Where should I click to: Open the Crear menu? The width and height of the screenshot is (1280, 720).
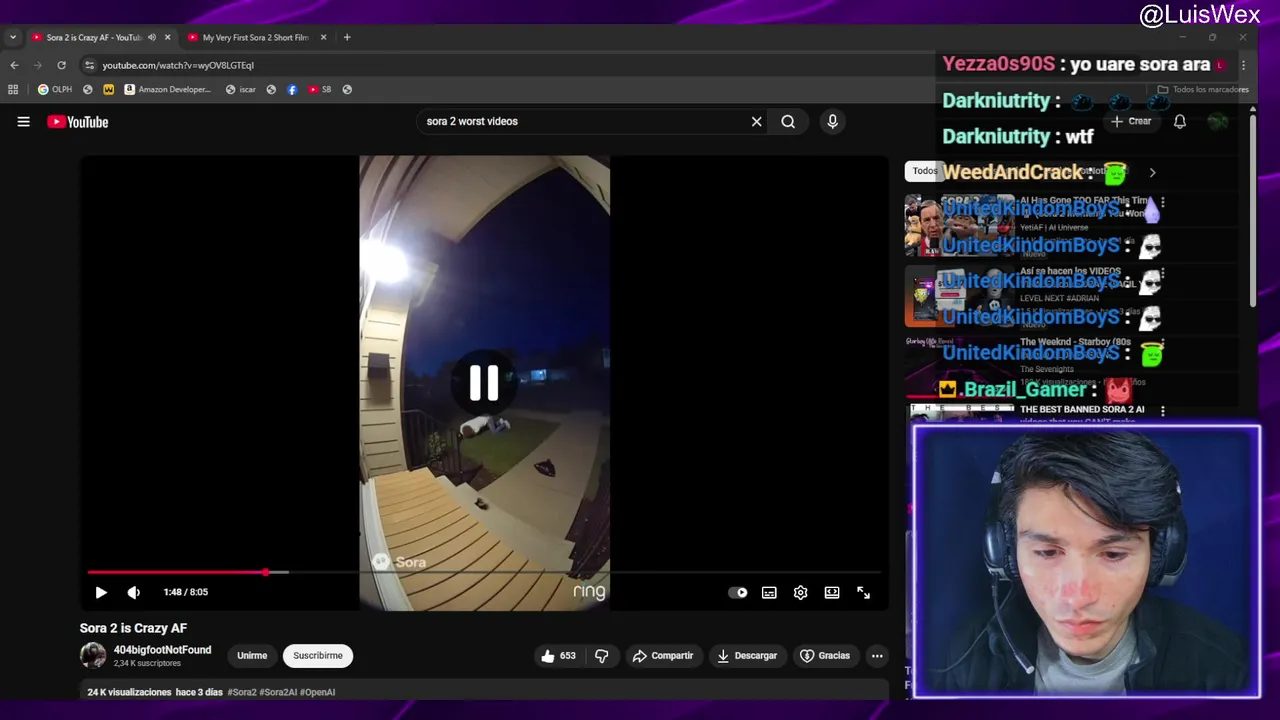pos(1131,121)
